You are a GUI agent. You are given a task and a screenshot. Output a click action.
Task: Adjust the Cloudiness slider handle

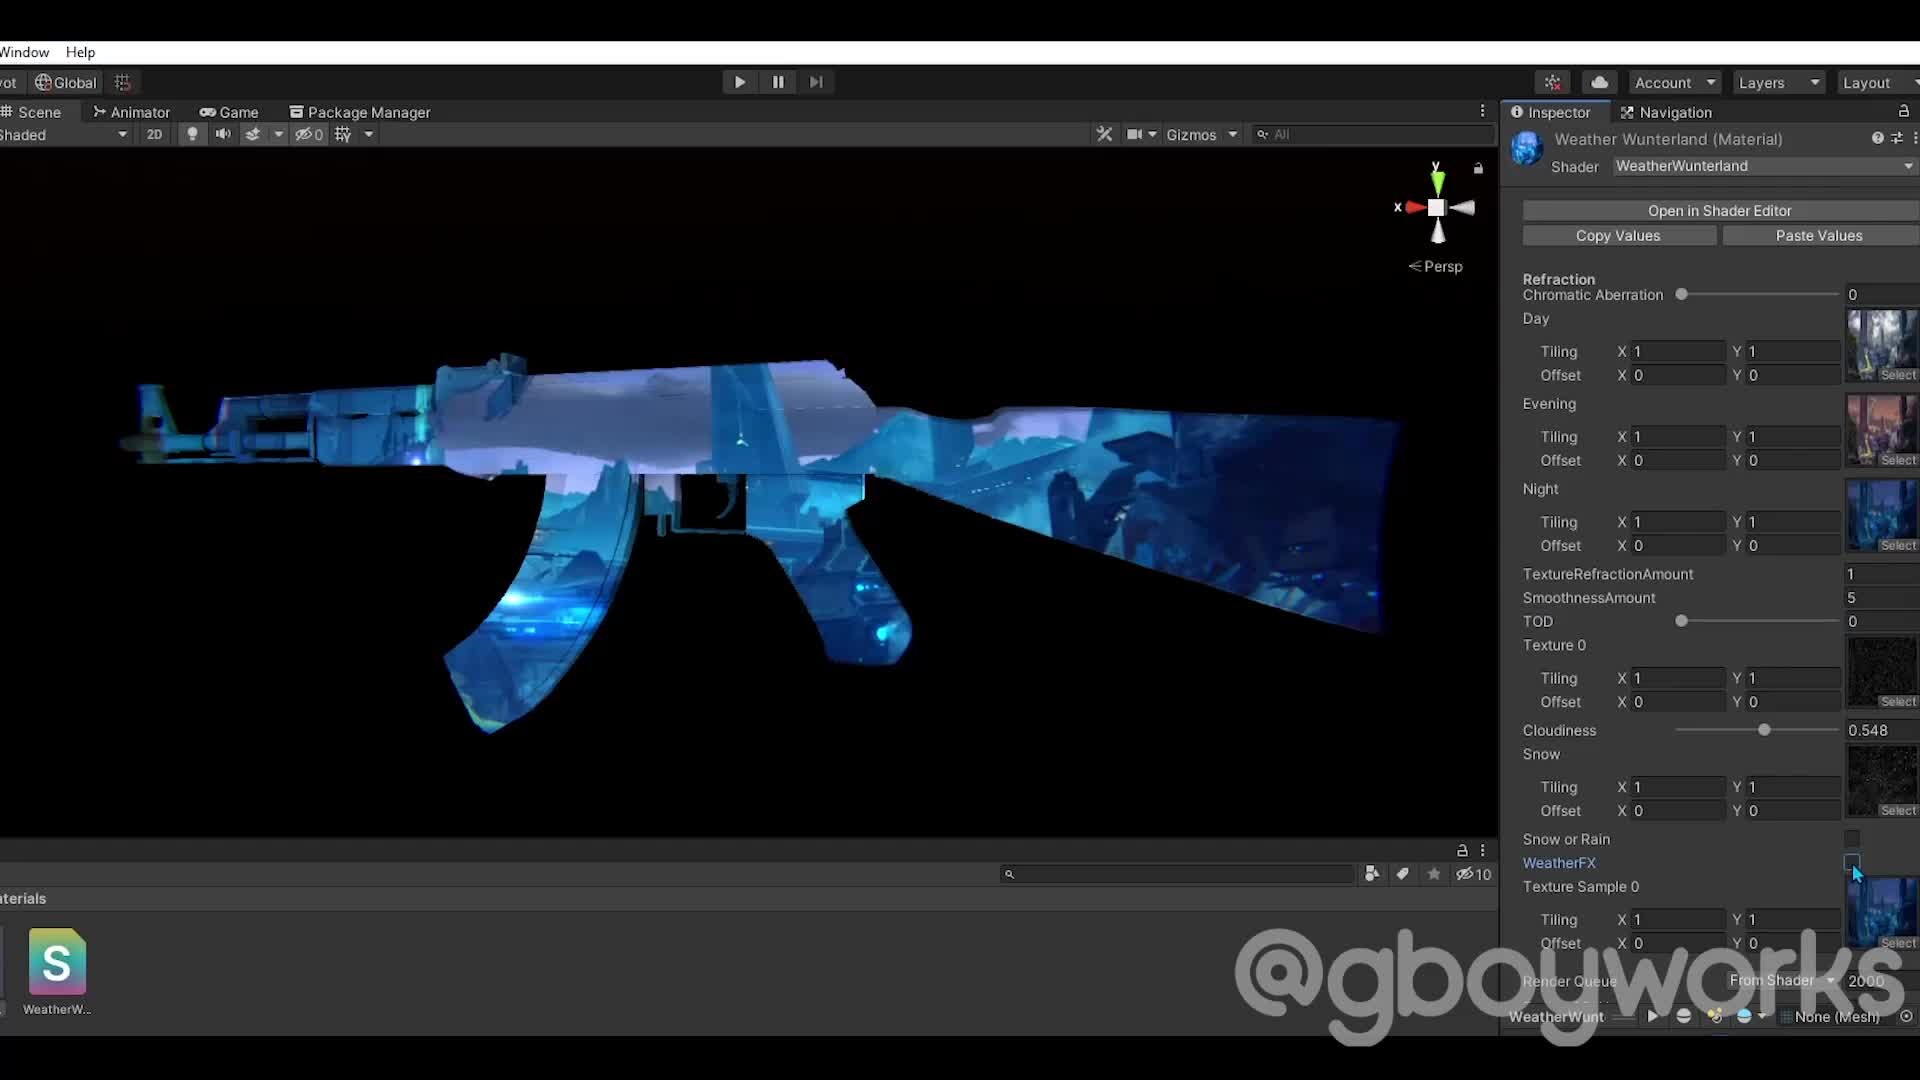[1764, 730]
